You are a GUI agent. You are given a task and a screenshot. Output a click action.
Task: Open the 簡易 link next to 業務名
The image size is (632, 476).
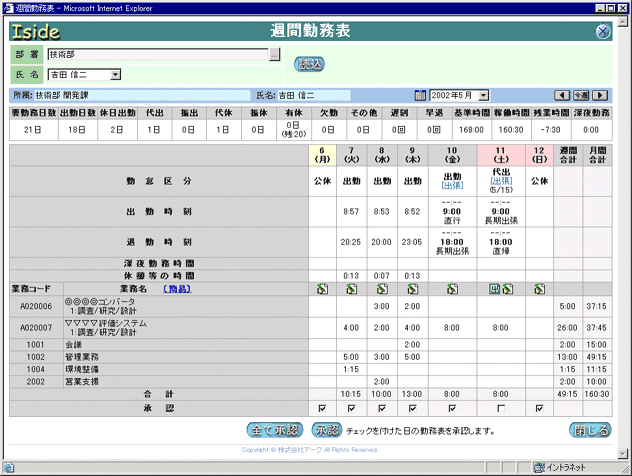[177, 289]
